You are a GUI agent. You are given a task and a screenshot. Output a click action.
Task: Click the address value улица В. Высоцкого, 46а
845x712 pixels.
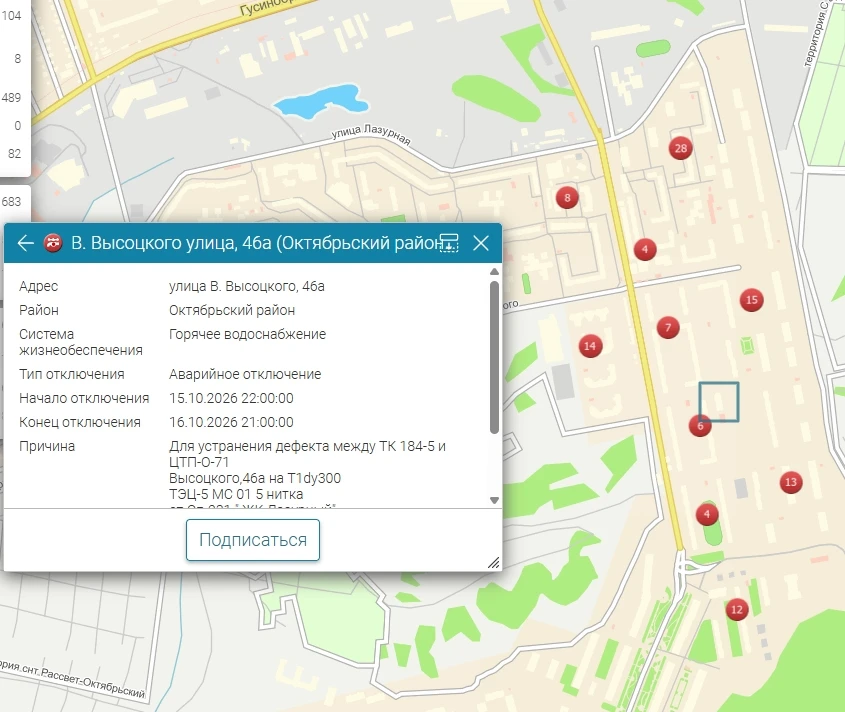coord(247,286)
